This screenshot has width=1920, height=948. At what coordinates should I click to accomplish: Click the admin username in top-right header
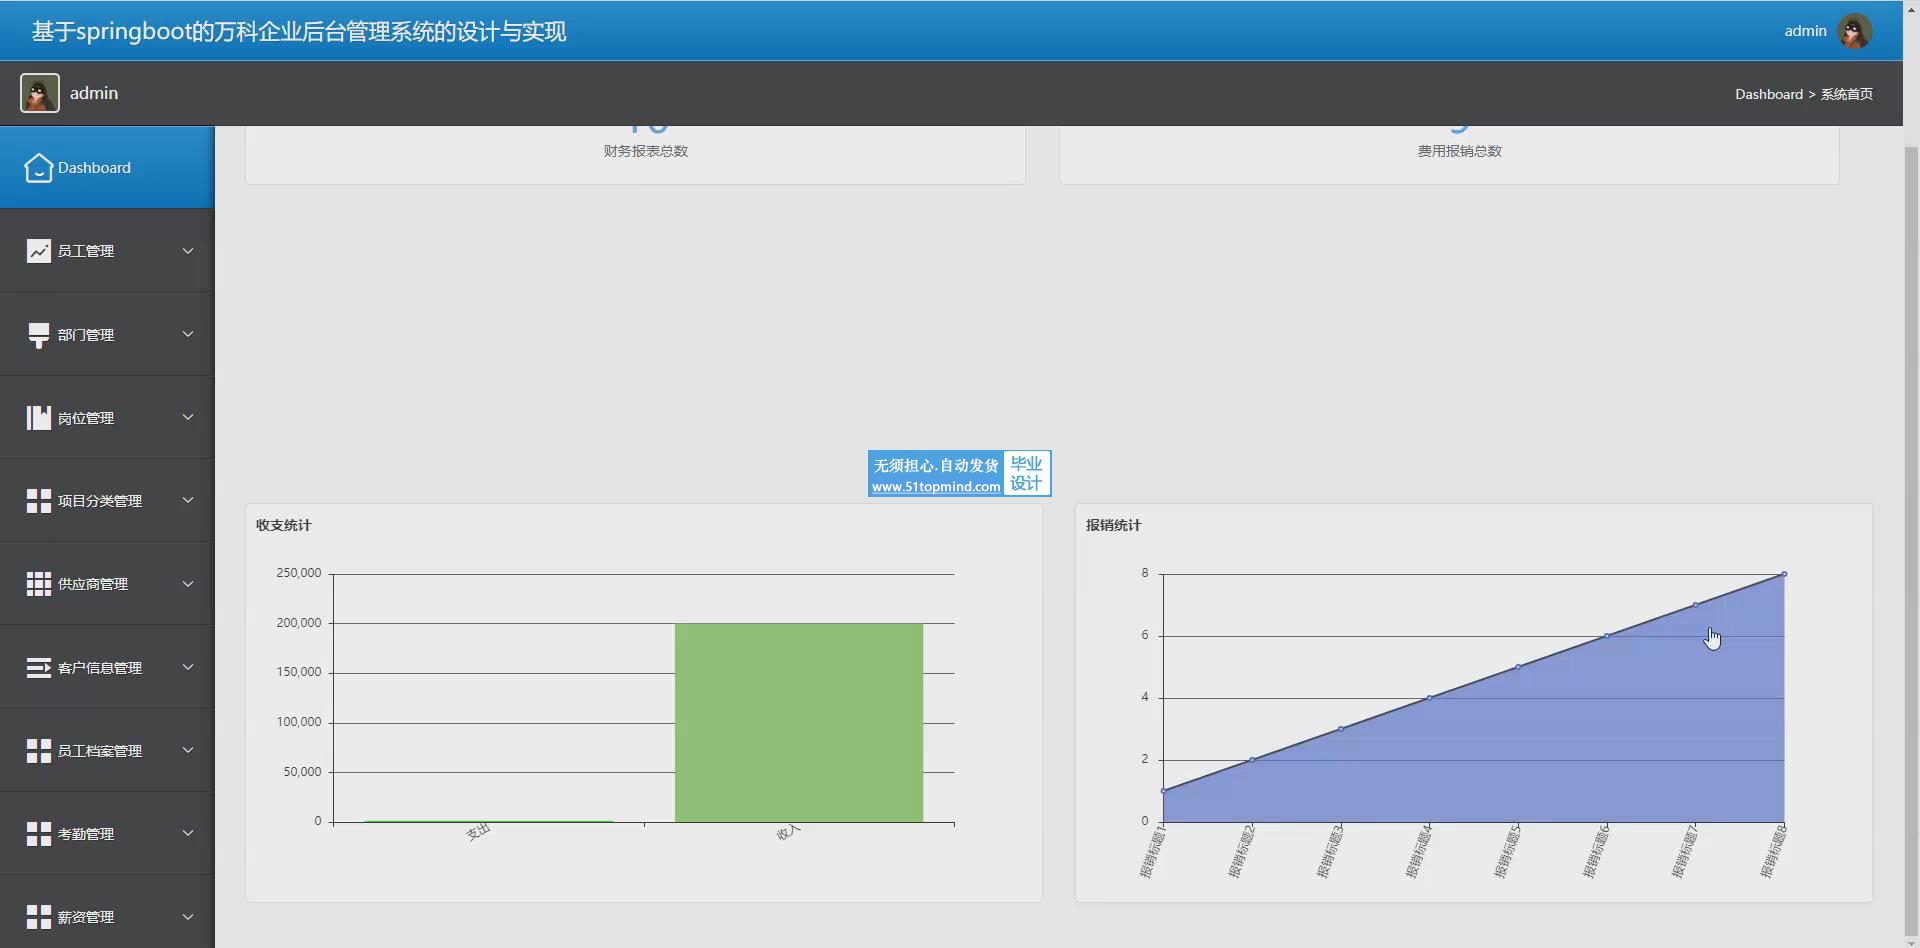tap(1805, 31)
